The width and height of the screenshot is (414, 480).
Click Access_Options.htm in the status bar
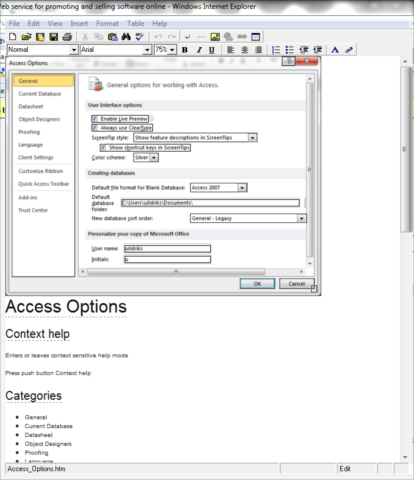click(x=36, y=469)
